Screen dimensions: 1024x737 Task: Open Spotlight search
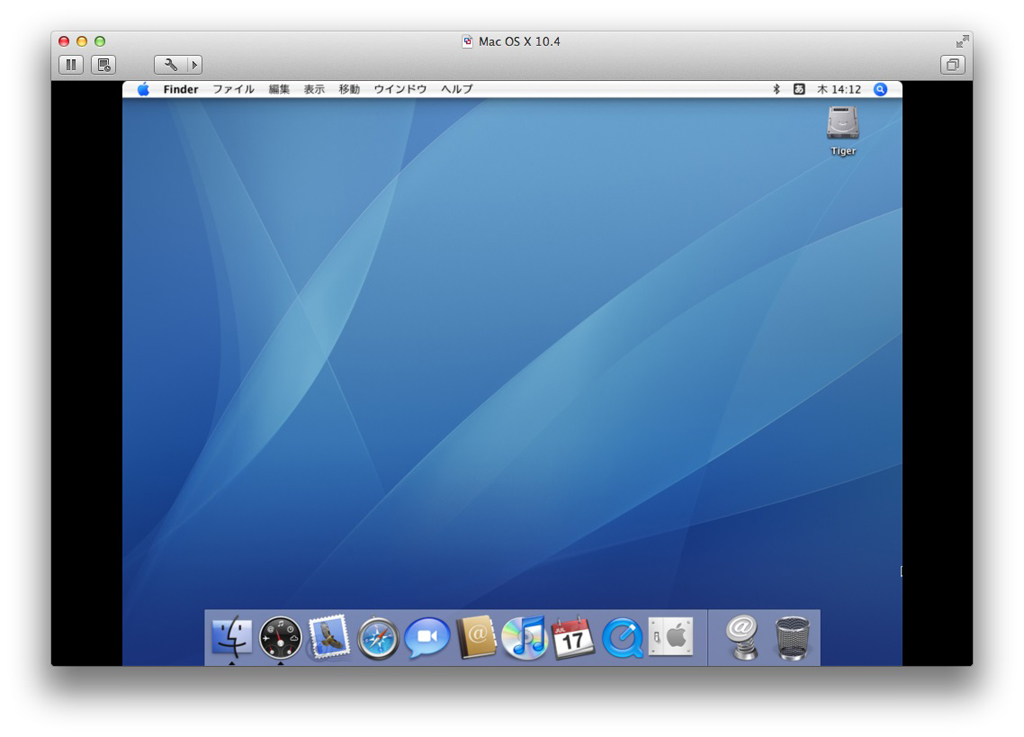click(x=880, y=89)
